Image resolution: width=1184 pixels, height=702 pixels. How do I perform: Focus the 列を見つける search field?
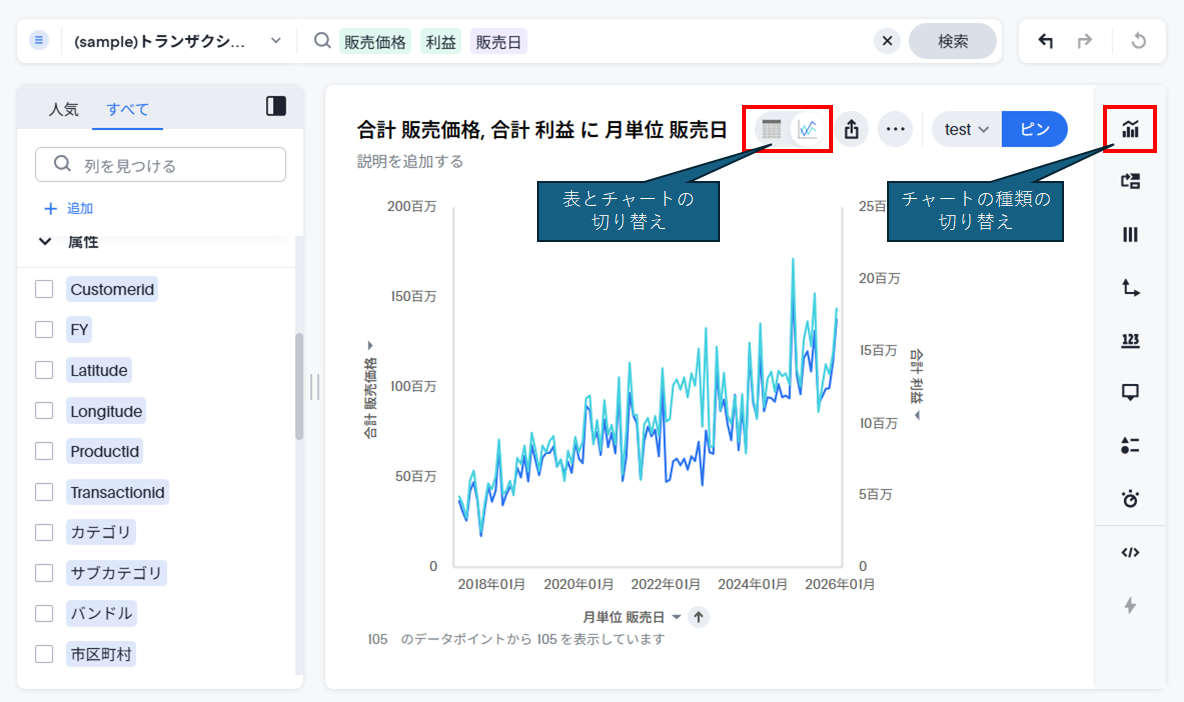(x=161, y=165)
